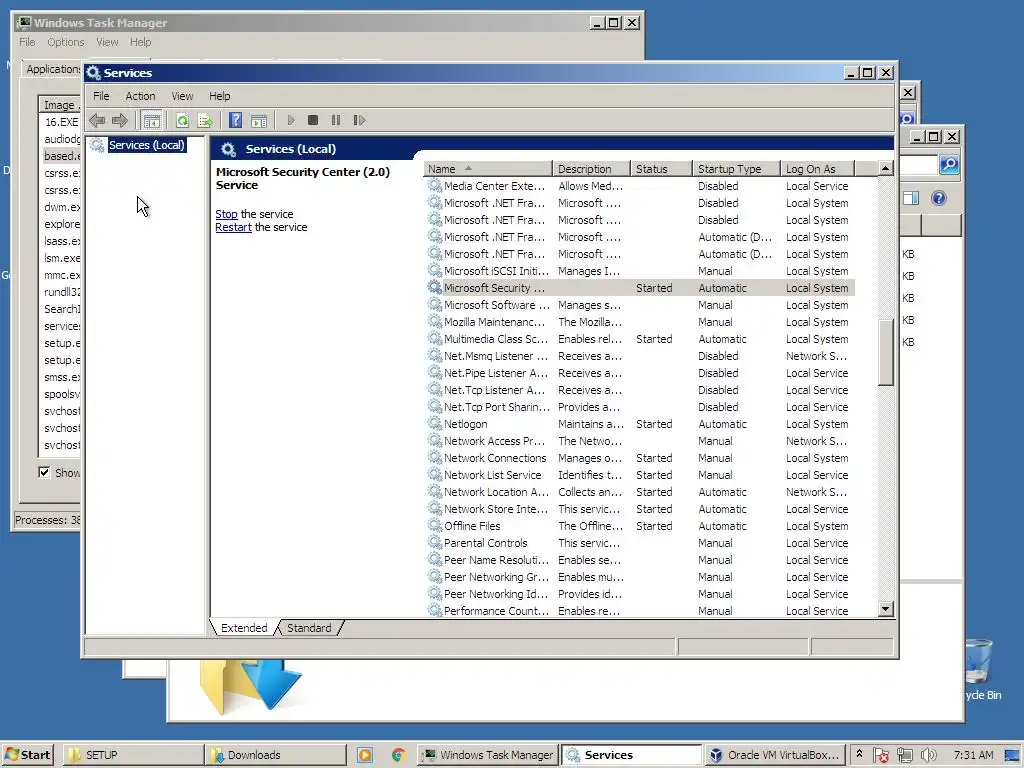Click the Chrome icon on the taskbar

(x=398, y=755)
